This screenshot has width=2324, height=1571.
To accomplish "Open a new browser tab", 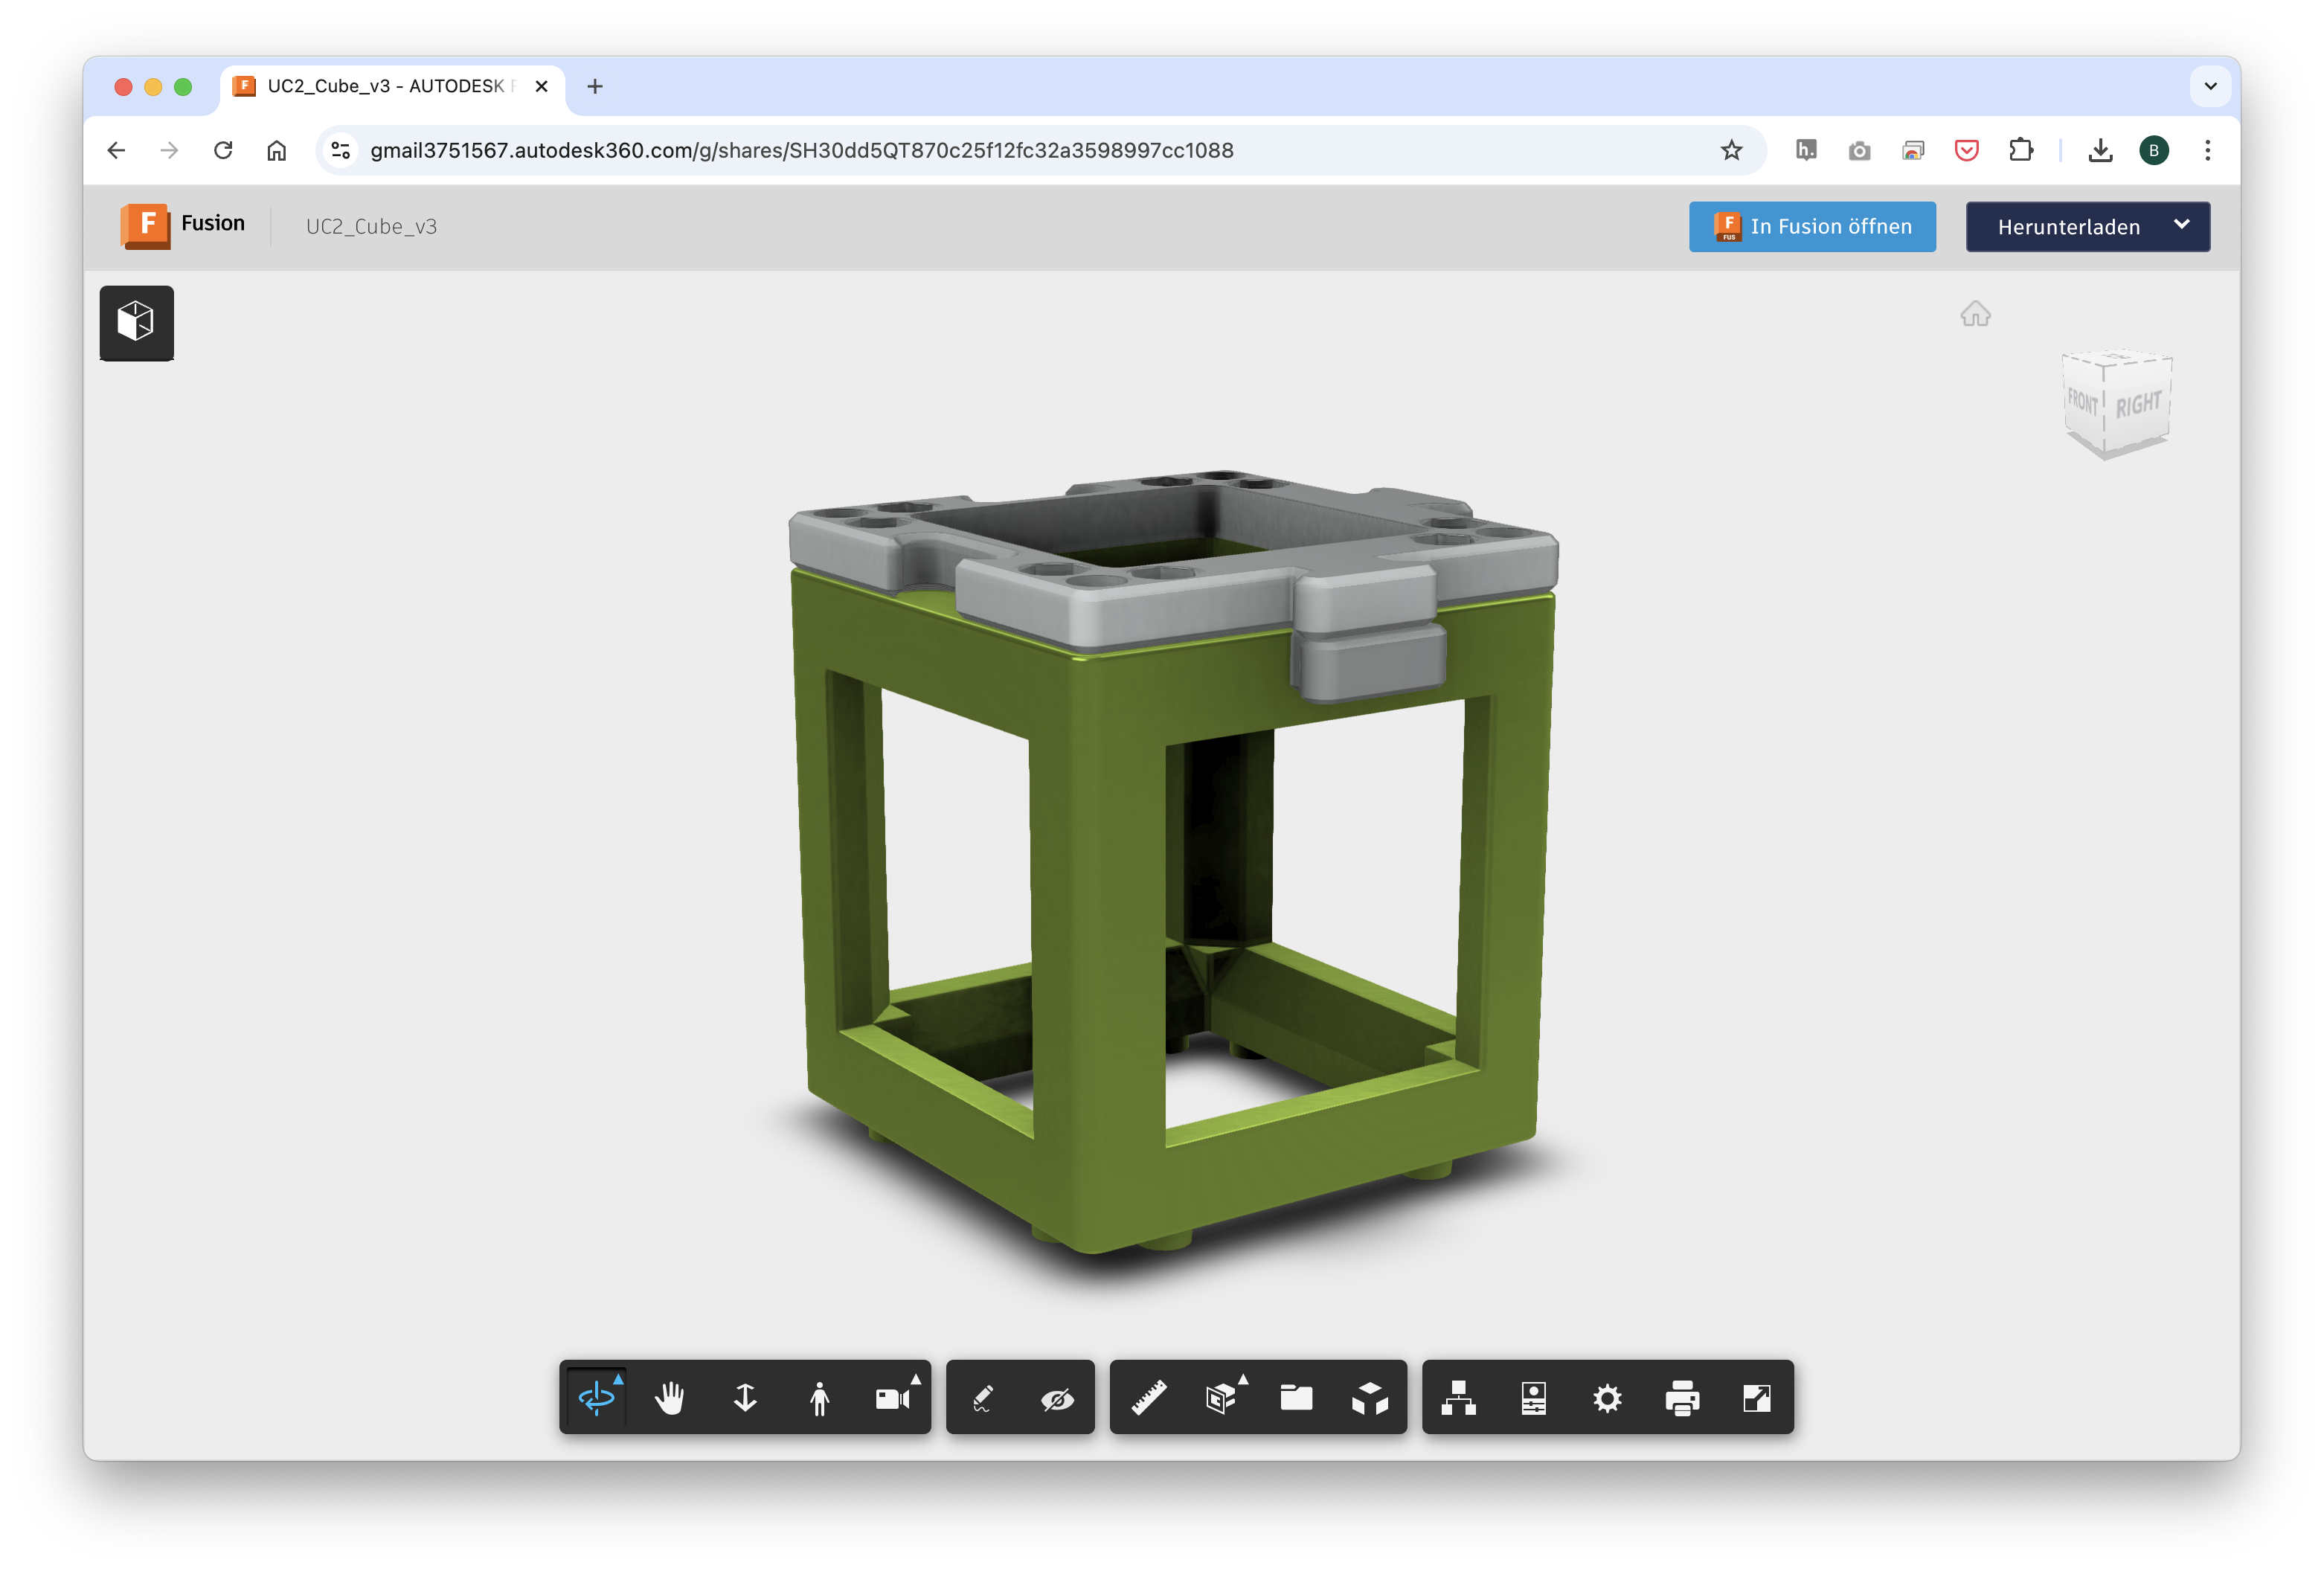I will (595, 86).
